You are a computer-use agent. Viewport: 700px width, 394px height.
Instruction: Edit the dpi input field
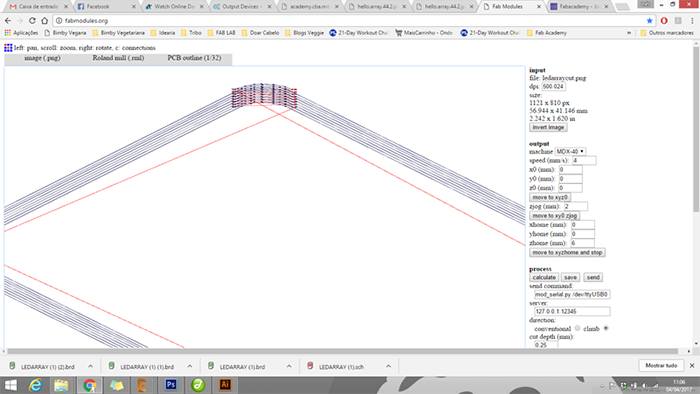click(x=554, y=87)
